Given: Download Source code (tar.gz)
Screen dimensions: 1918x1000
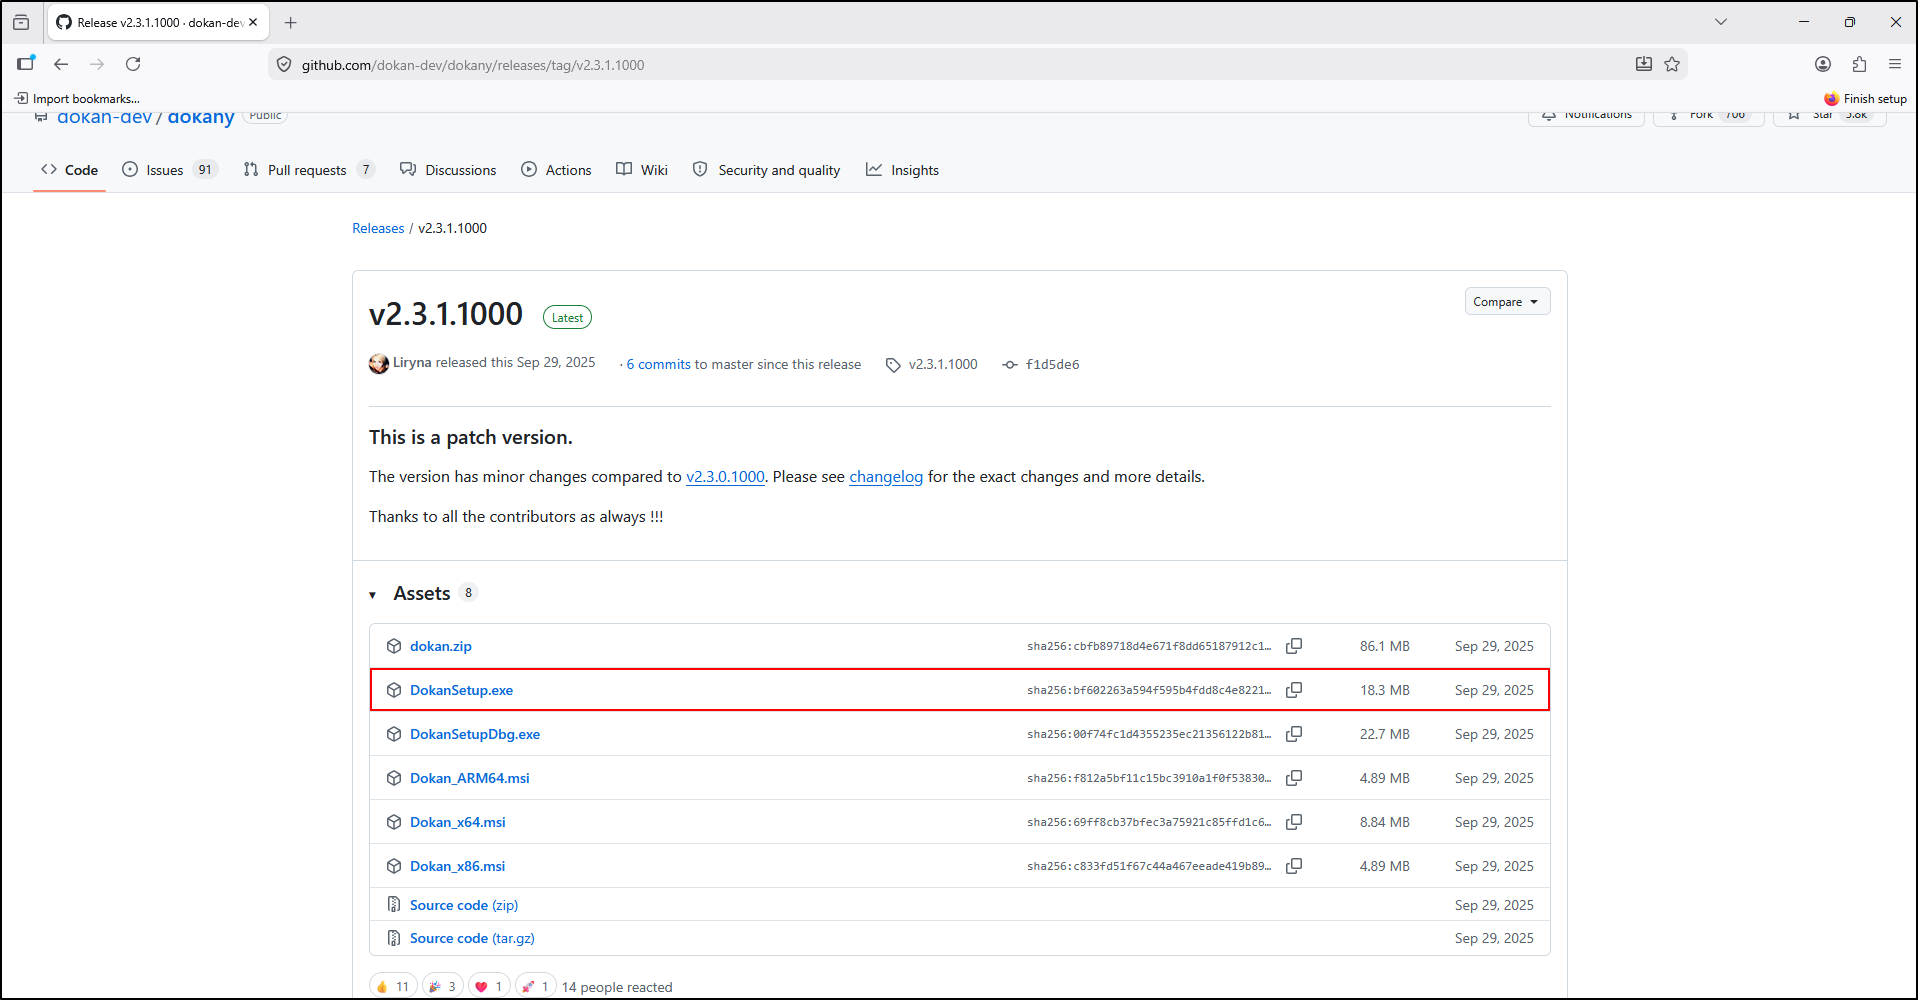Looking at the screenshot, I should [472, 938].
